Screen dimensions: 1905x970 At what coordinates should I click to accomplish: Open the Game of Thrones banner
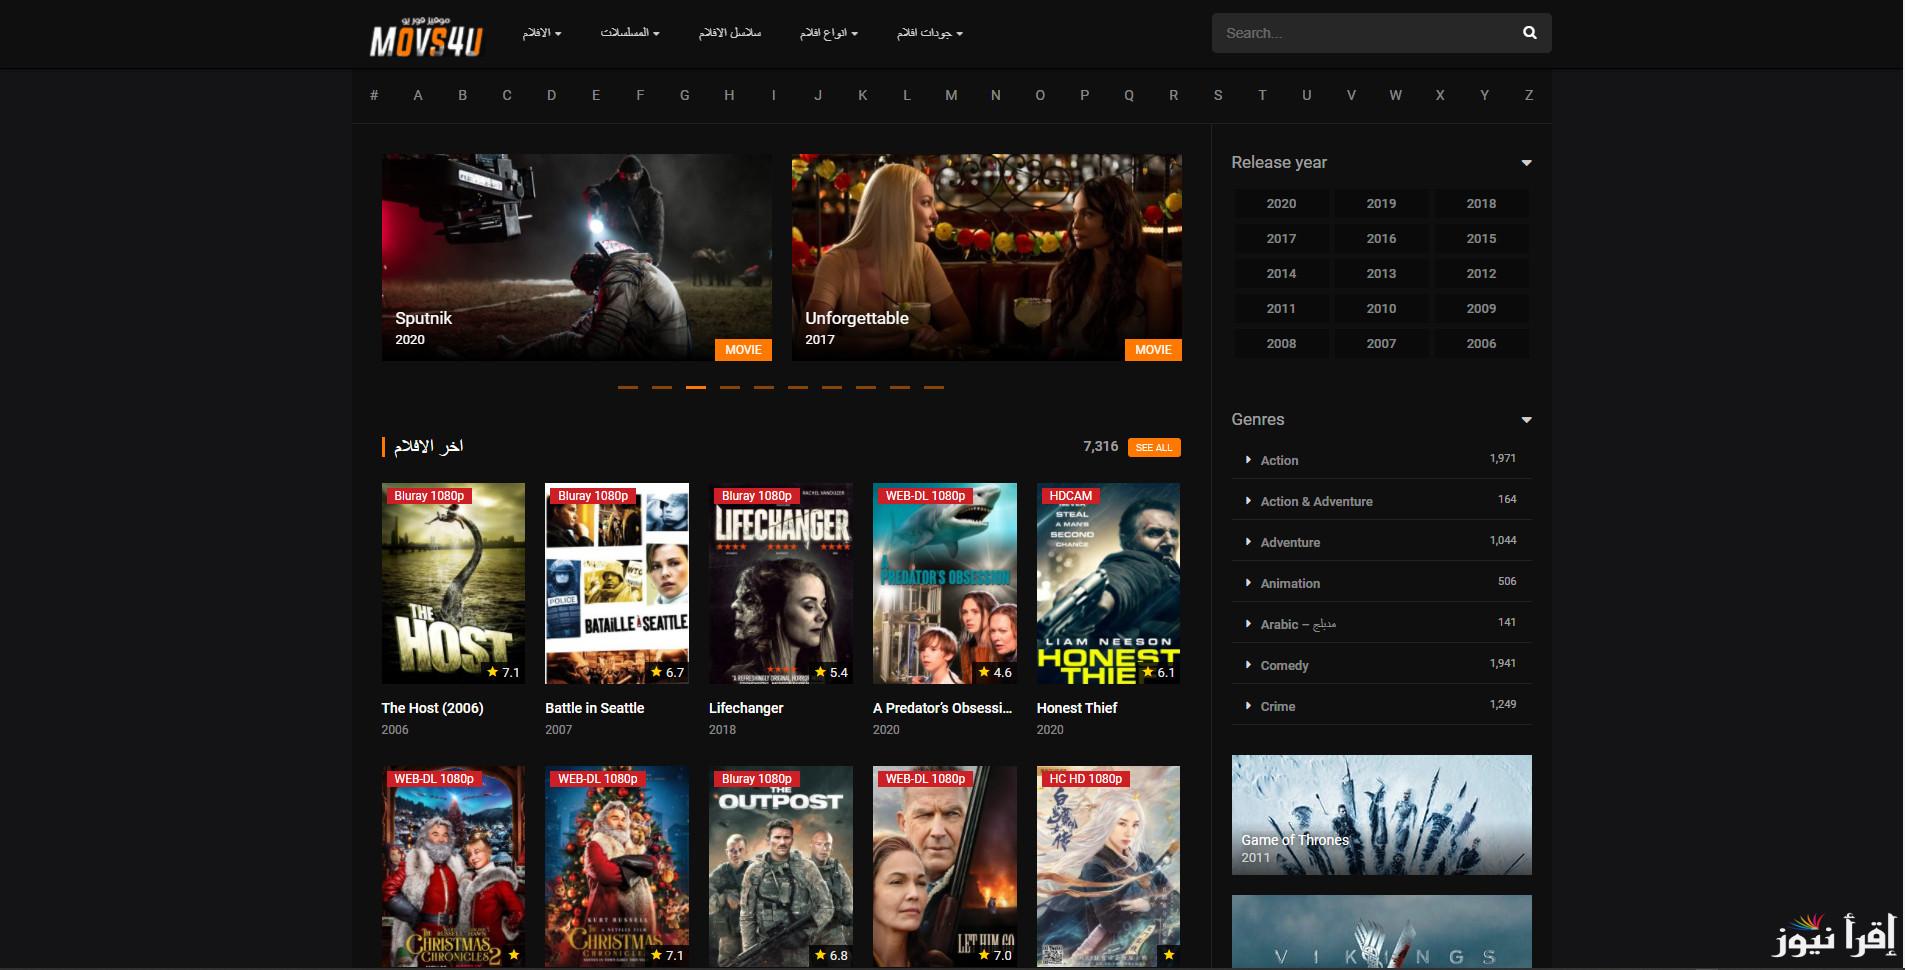tap(1381, 815)
